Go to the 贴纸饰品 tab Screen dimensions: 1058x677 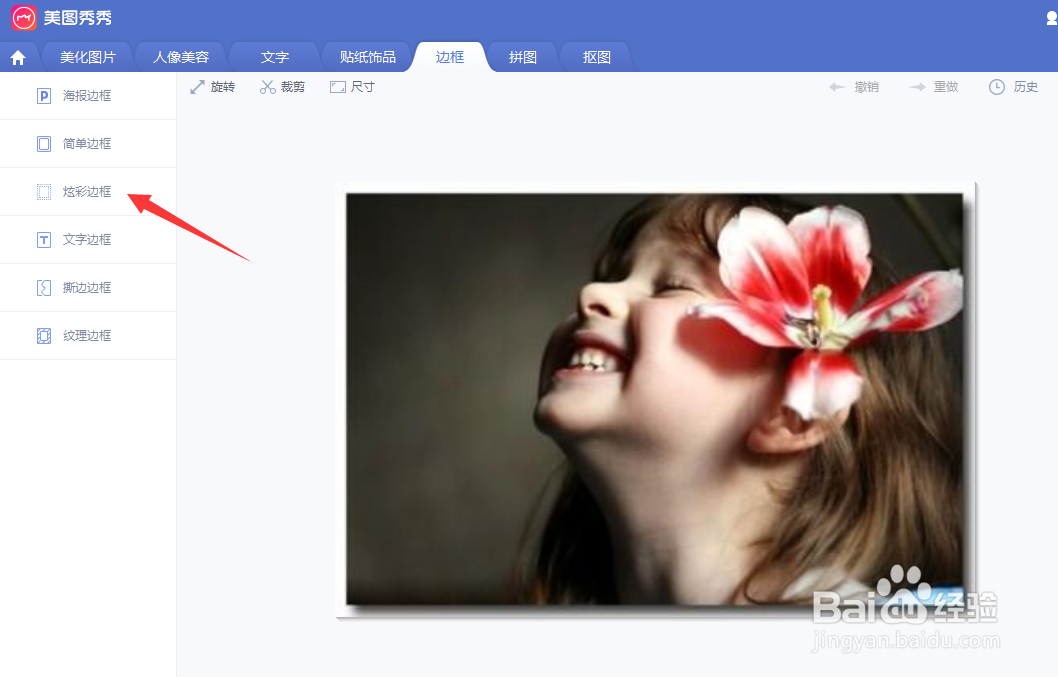pos(368,57)
